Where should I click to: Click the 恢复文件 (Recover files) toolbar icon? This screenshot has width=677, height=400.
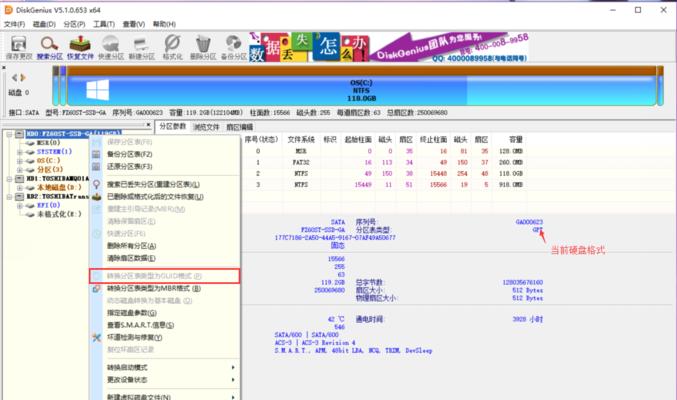tap(80, 44)
